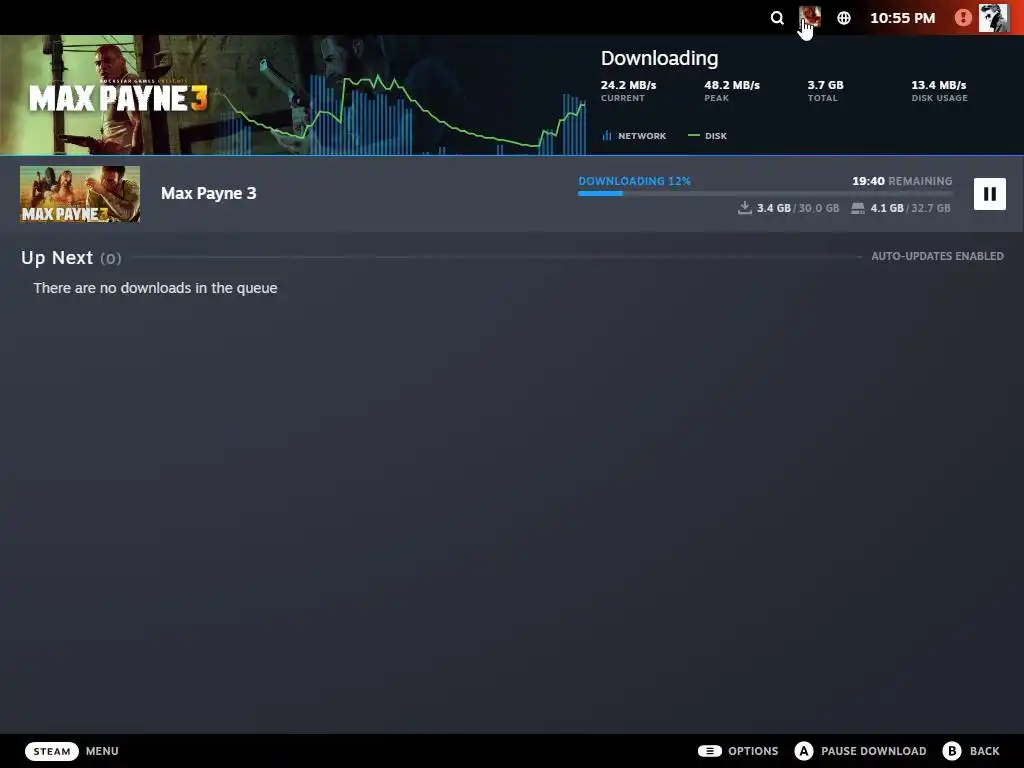Open the STEAM menu button
Viewport: 1024px width, 768px height.
(x=52, y=751)
